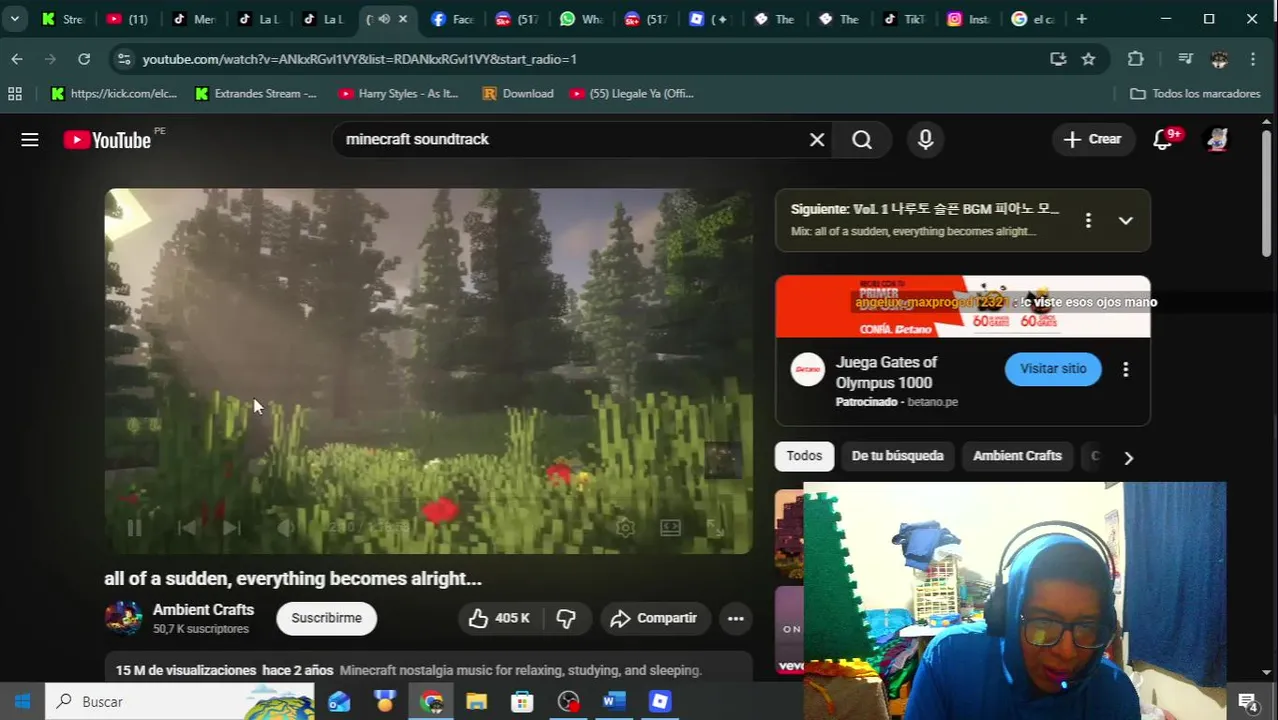Open Windows notification center
Screen dimensions: 1278x720
point(1247,702)
